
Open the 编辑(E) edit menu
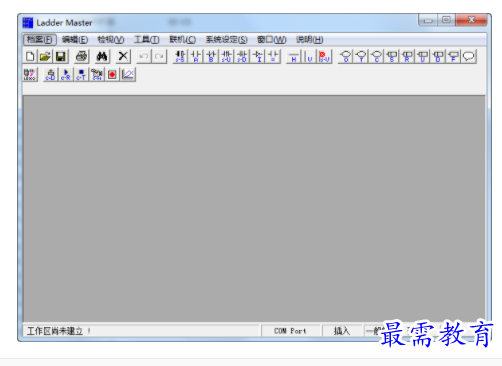click(x=75, y=40)
